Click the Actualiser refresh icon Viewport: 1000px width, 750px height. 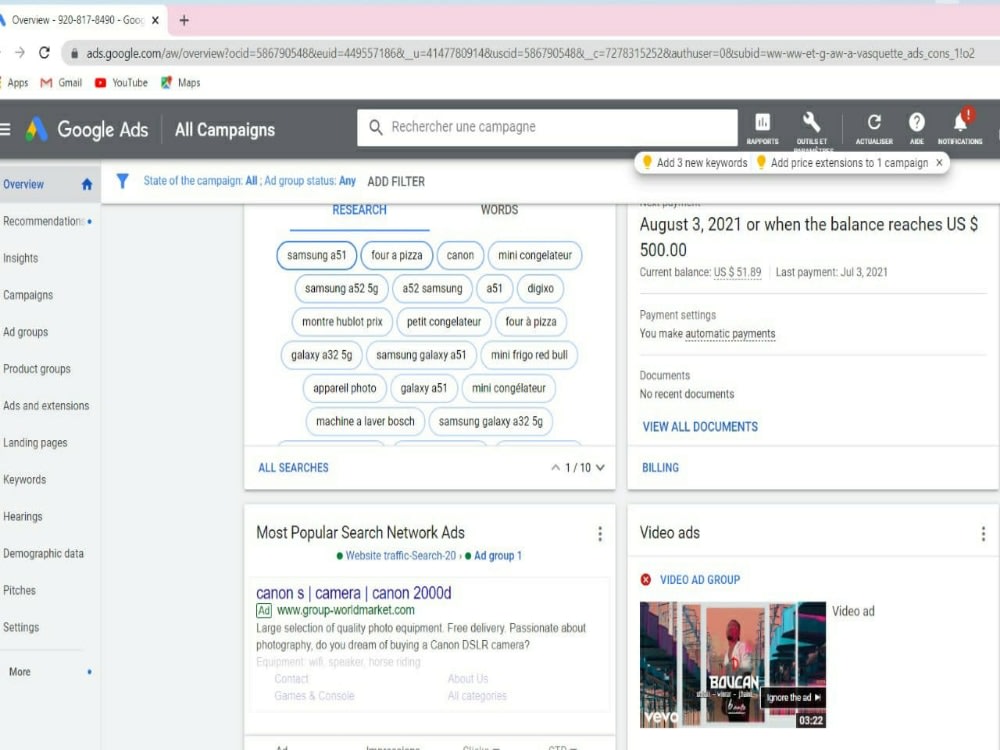click(874, 128)
